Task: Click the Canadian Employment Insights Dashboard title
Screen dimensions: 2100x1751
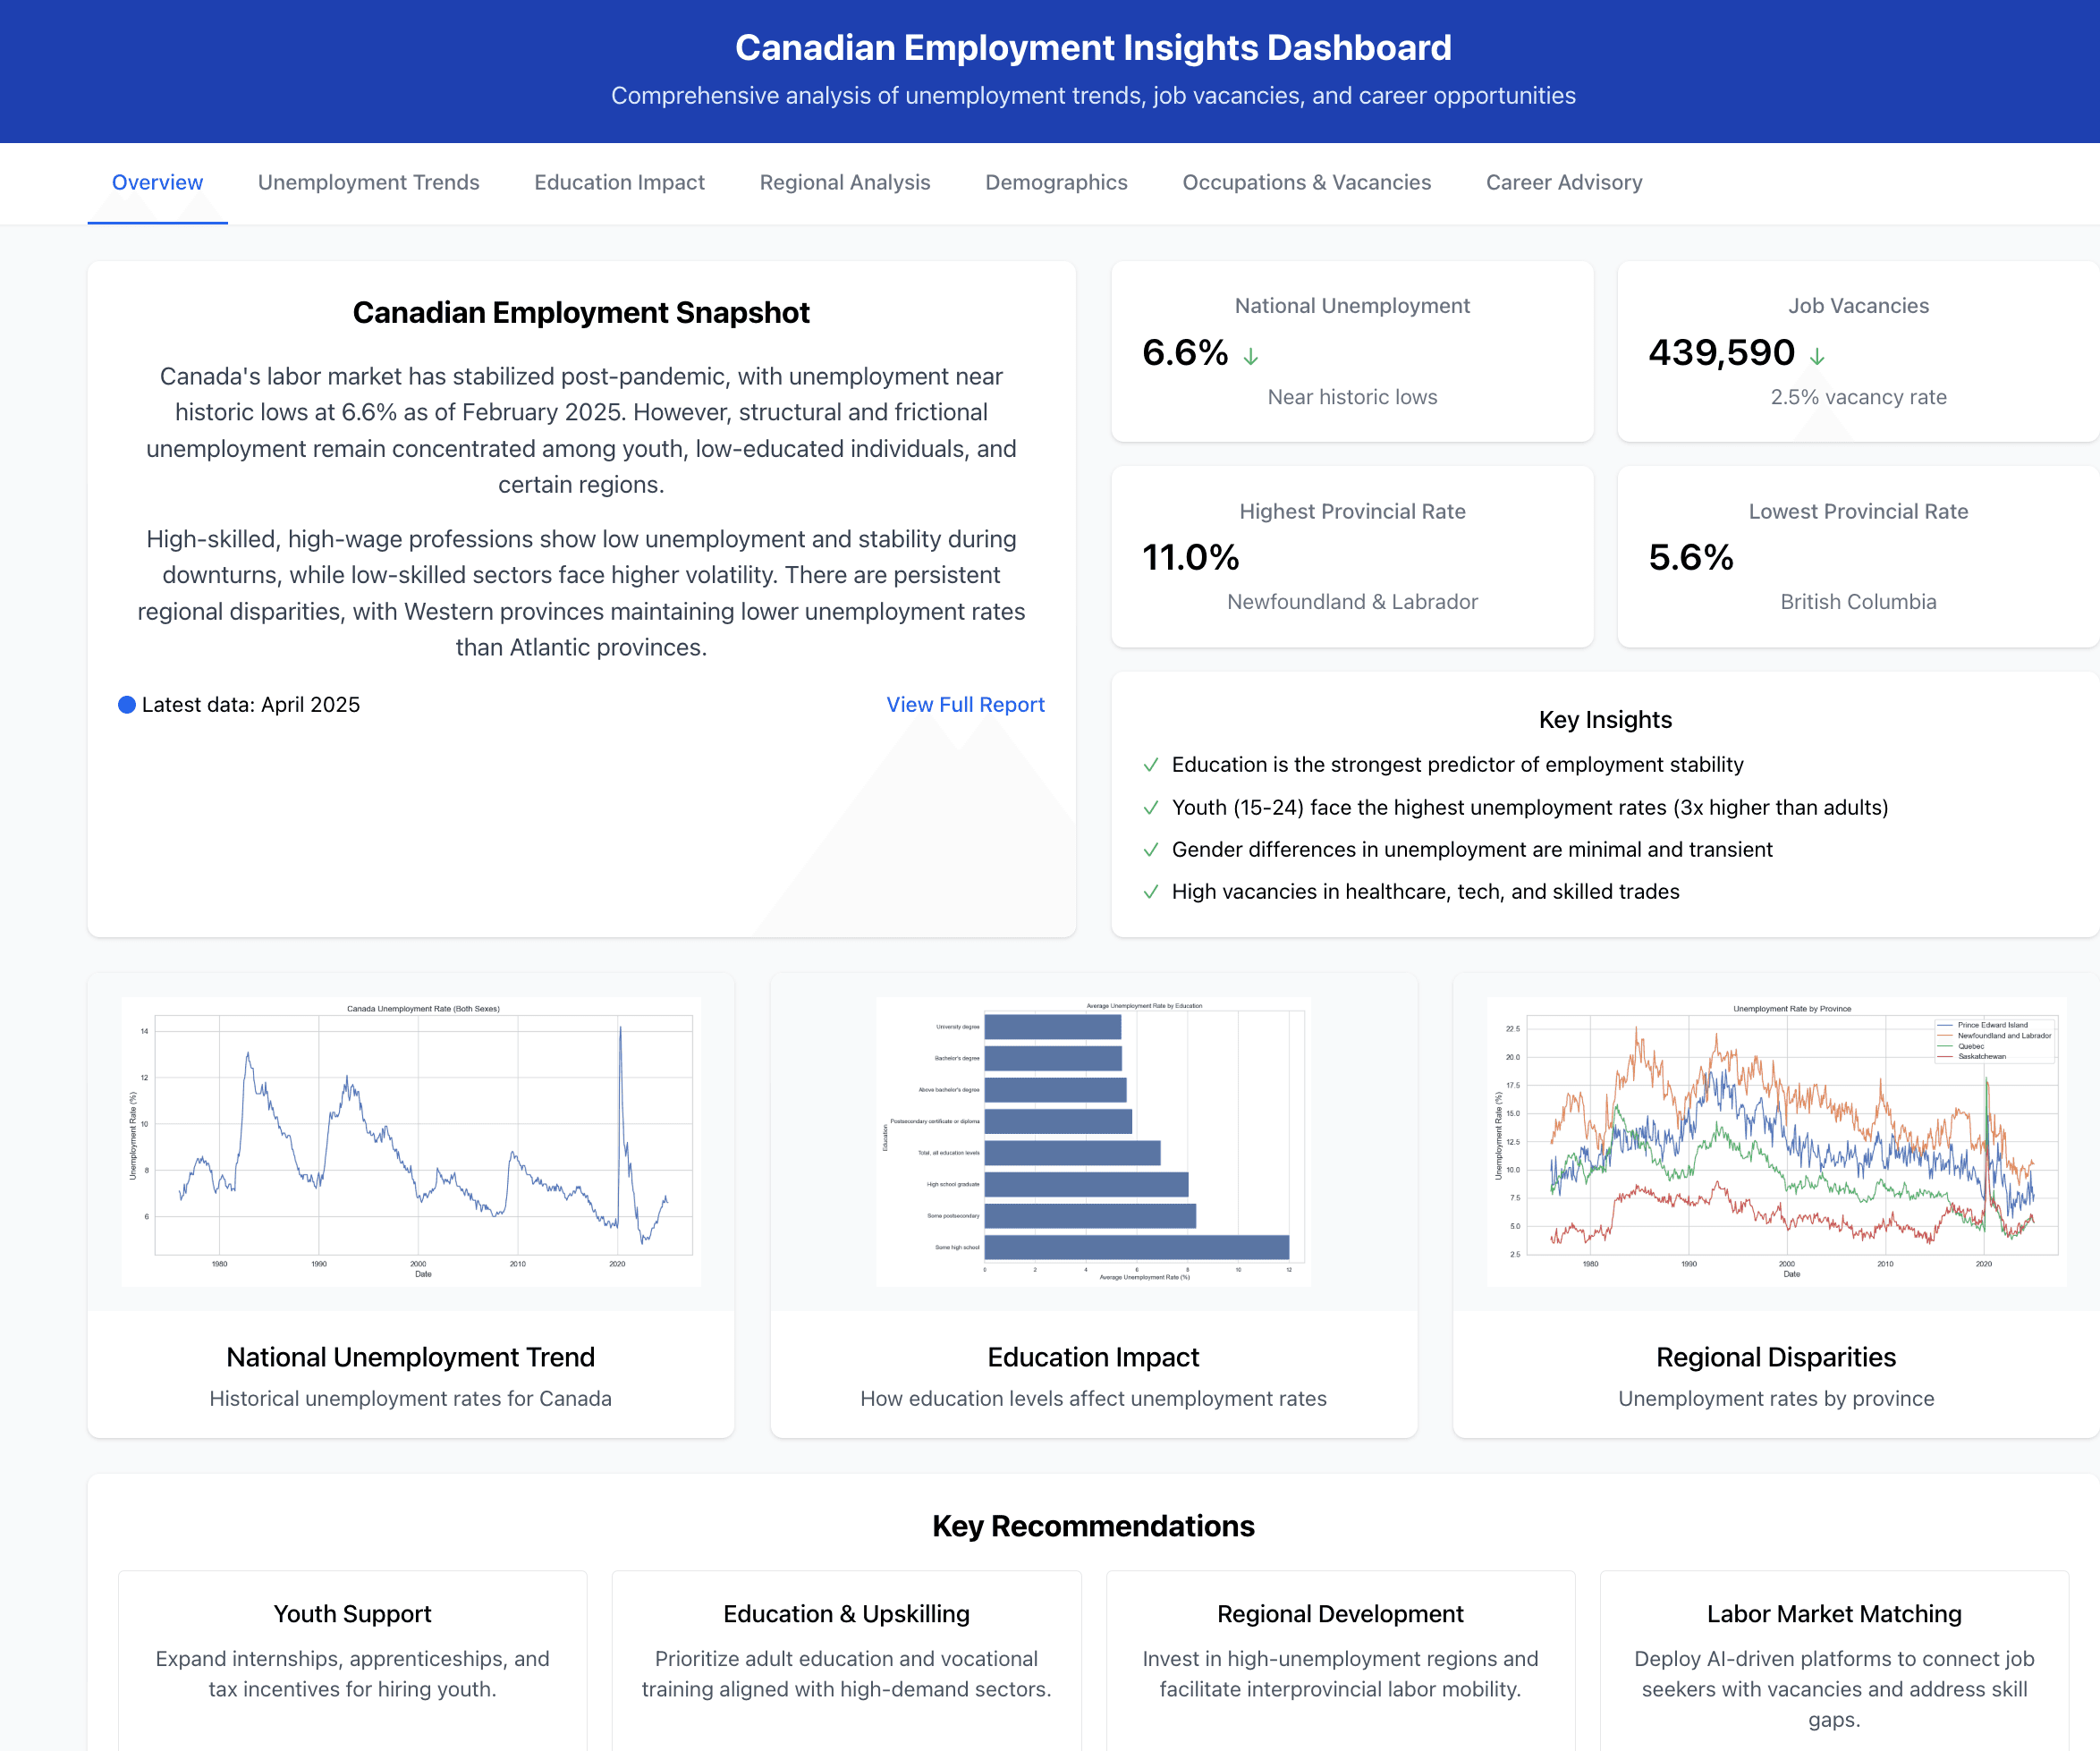Action: [x=1093, y=48]
